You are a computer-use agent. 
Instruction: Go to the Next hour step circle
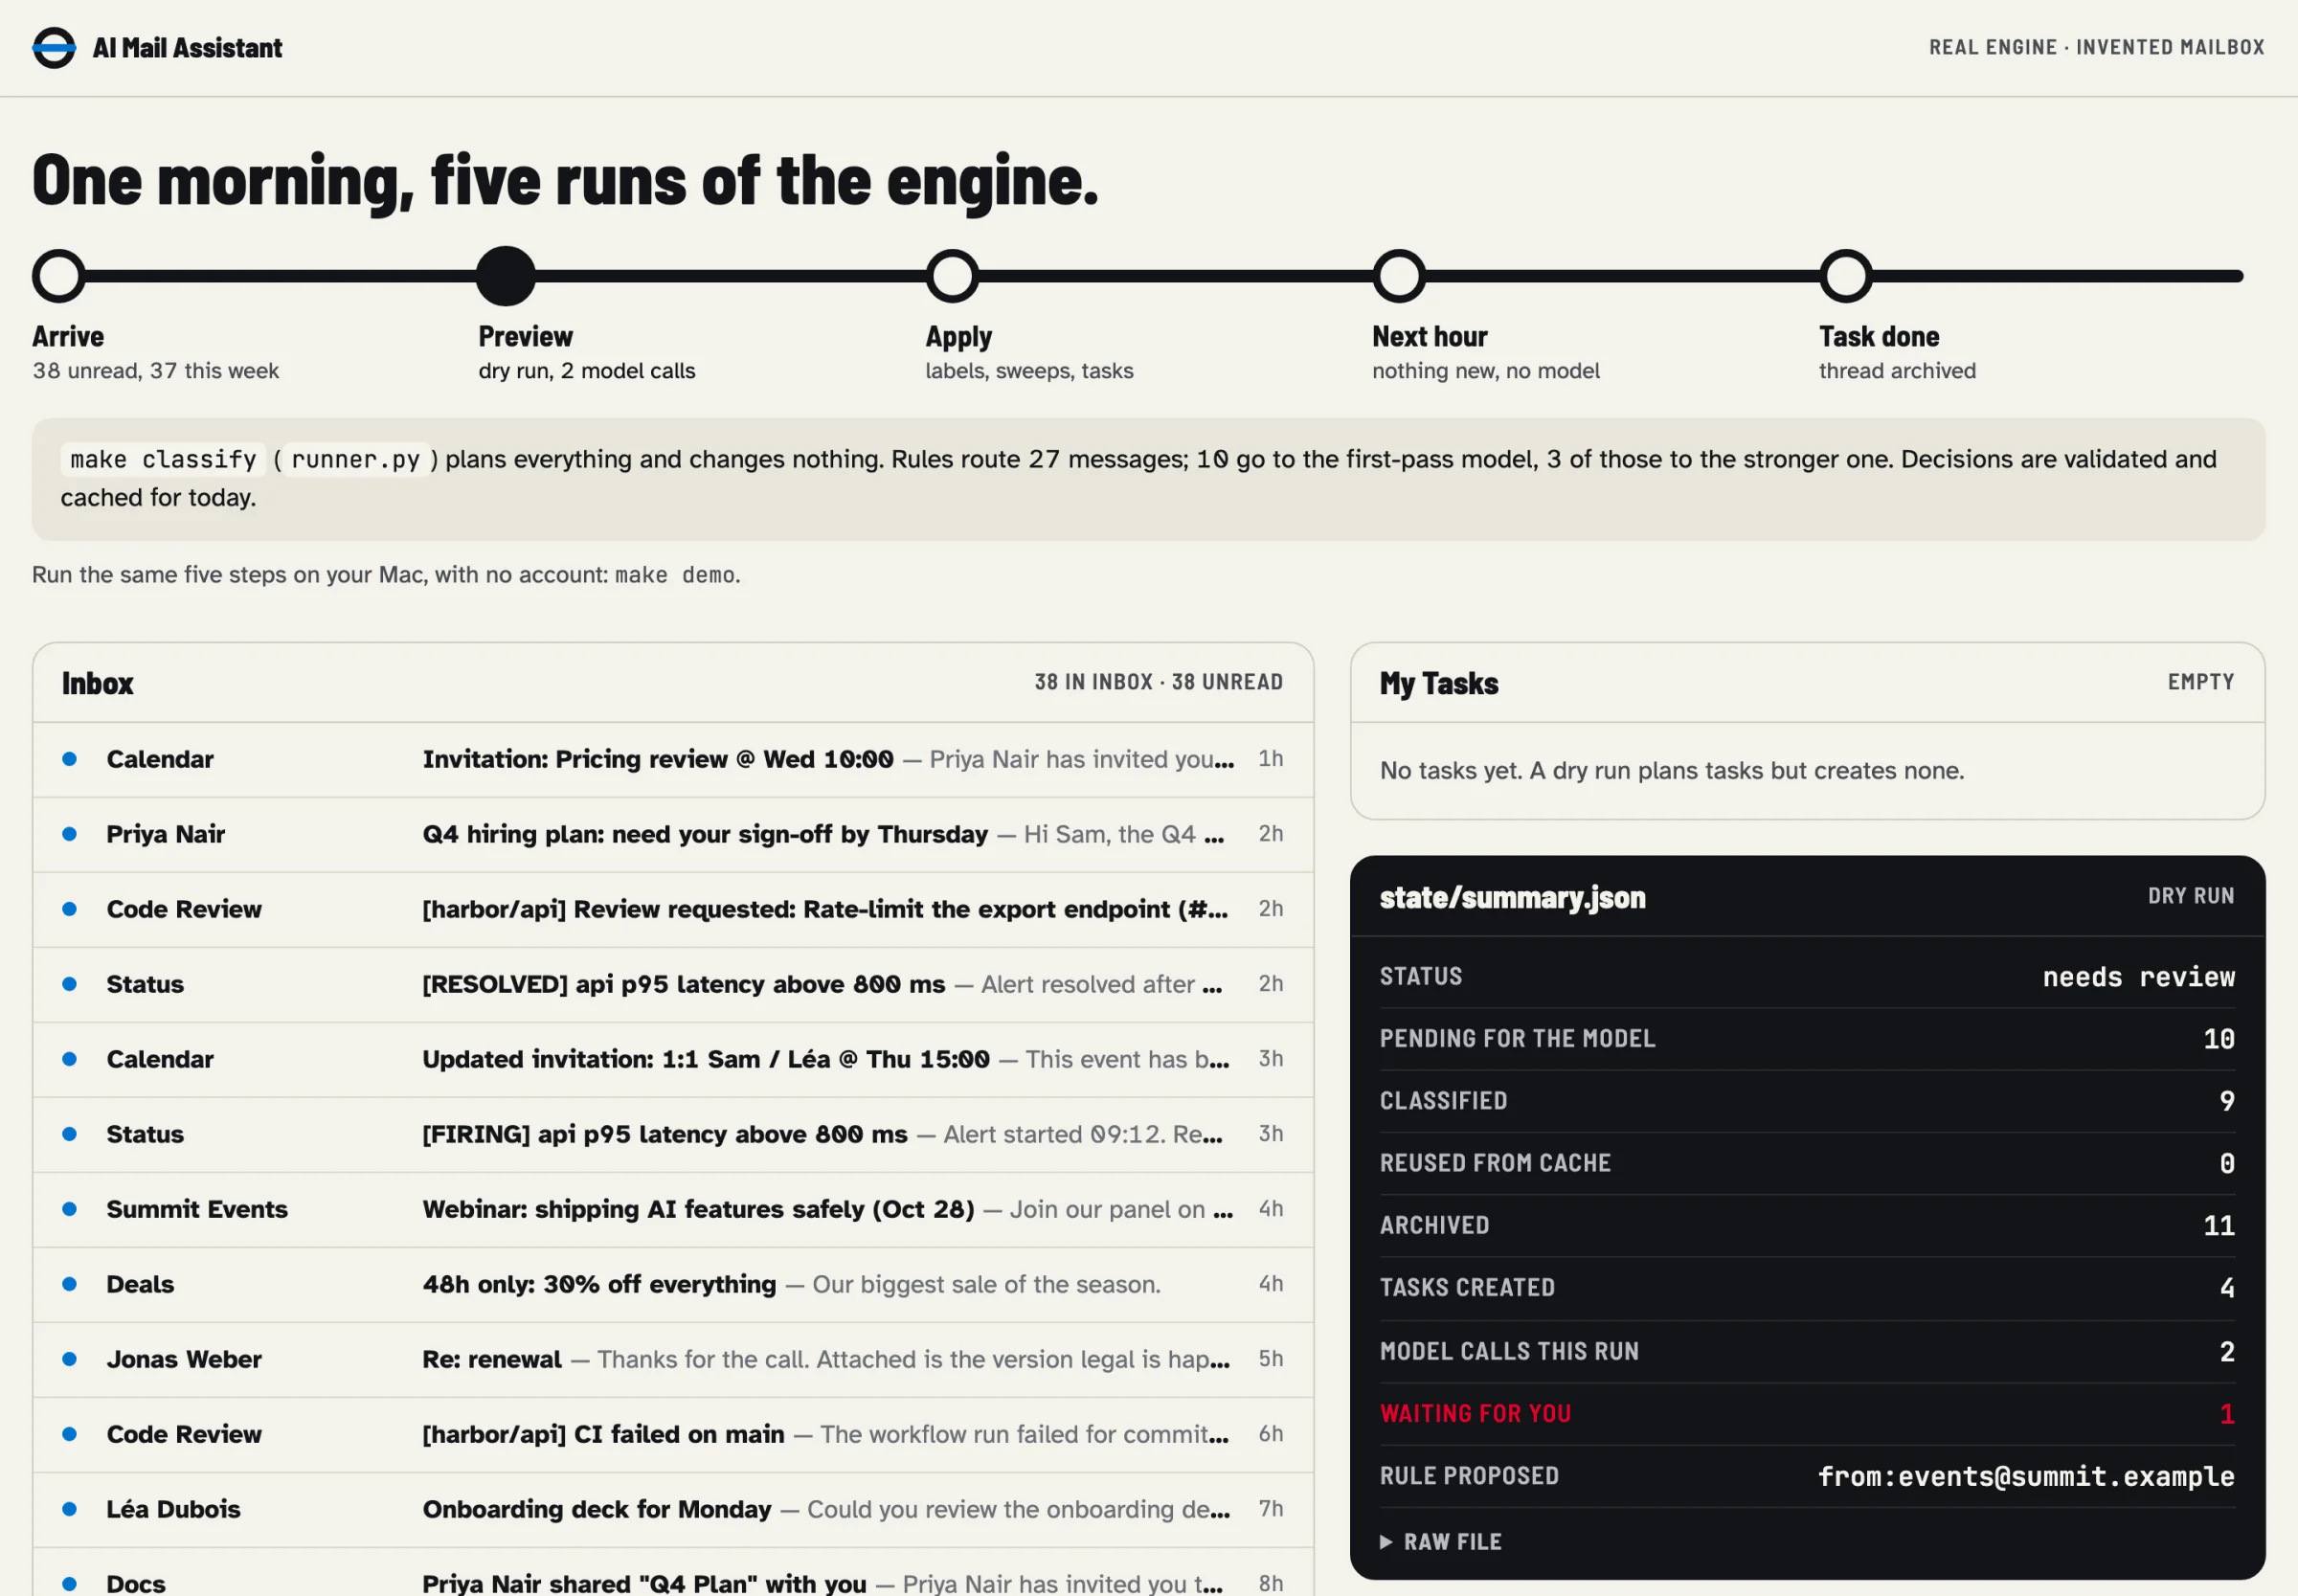tap(1399, 276)
